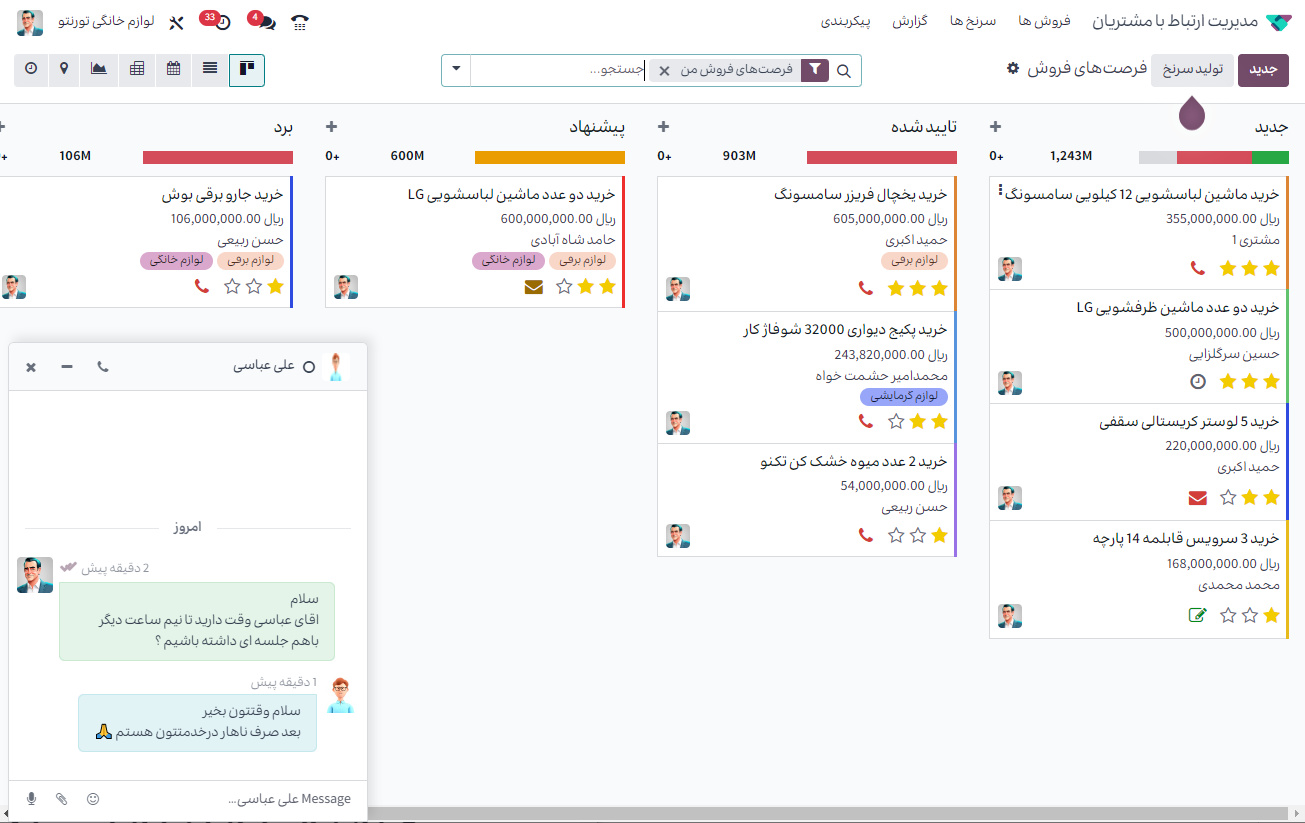
Task: Expand the search options dropdown arrow
Action: click(456, 70)
